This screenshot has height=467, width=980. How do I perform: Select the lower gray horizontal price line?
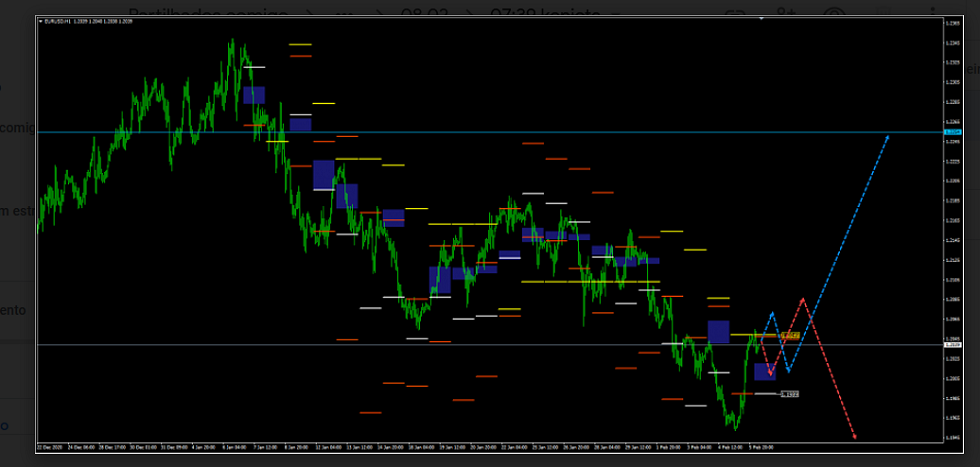coord(300,344)
